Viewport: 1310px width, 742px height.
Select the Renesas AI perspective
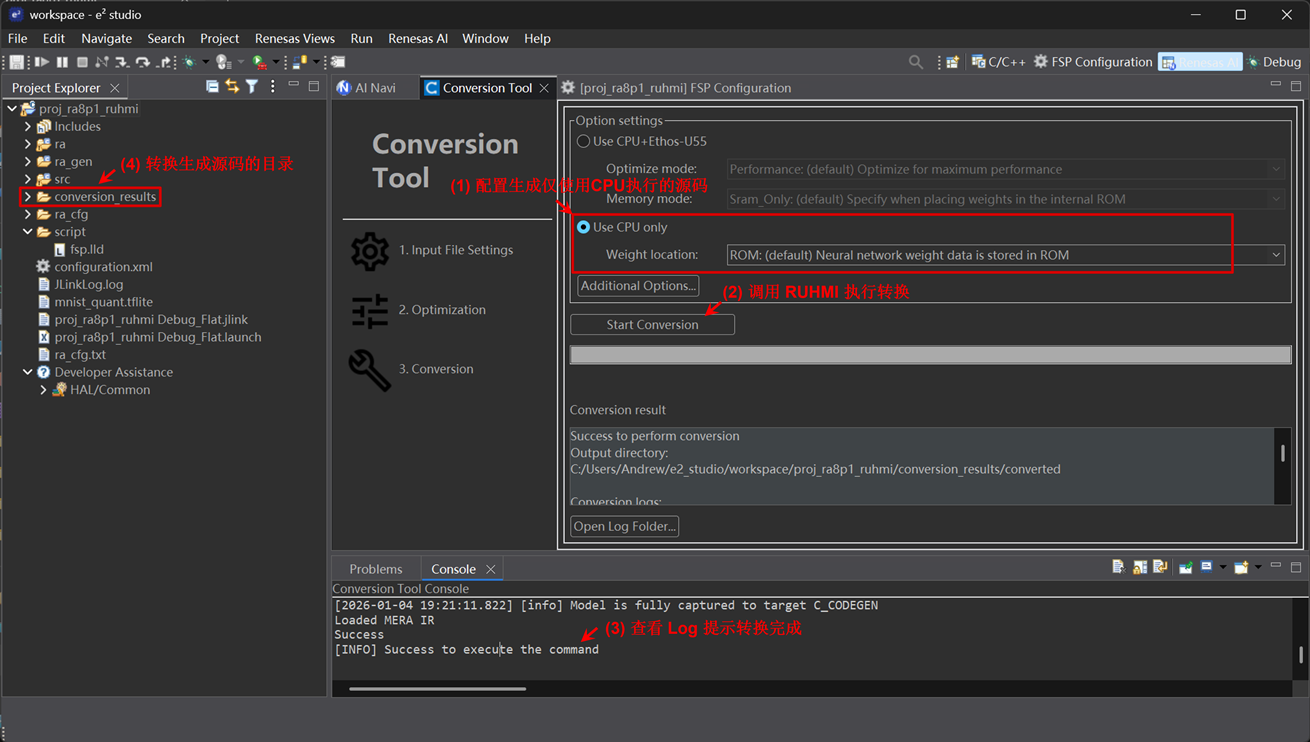click(x=1200, y=62)
